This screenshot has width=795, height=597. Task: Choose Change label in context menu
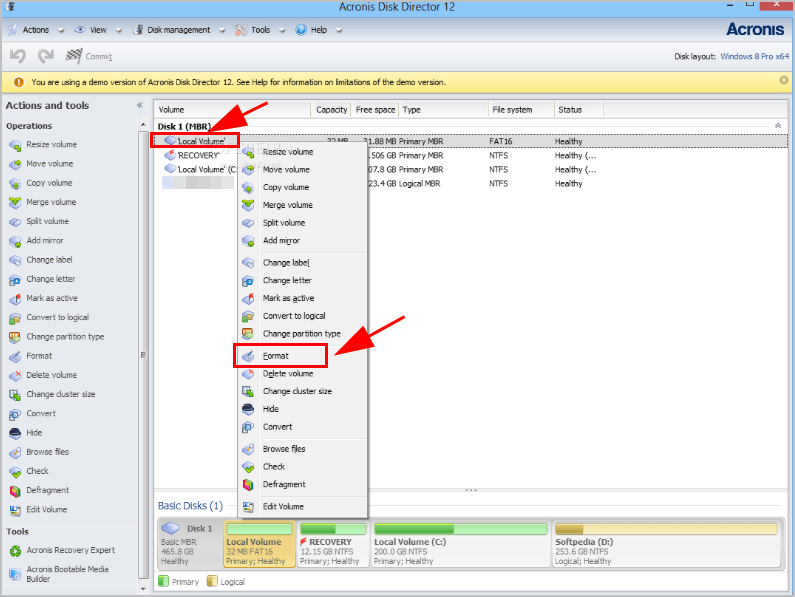click(x=302, y=263)
